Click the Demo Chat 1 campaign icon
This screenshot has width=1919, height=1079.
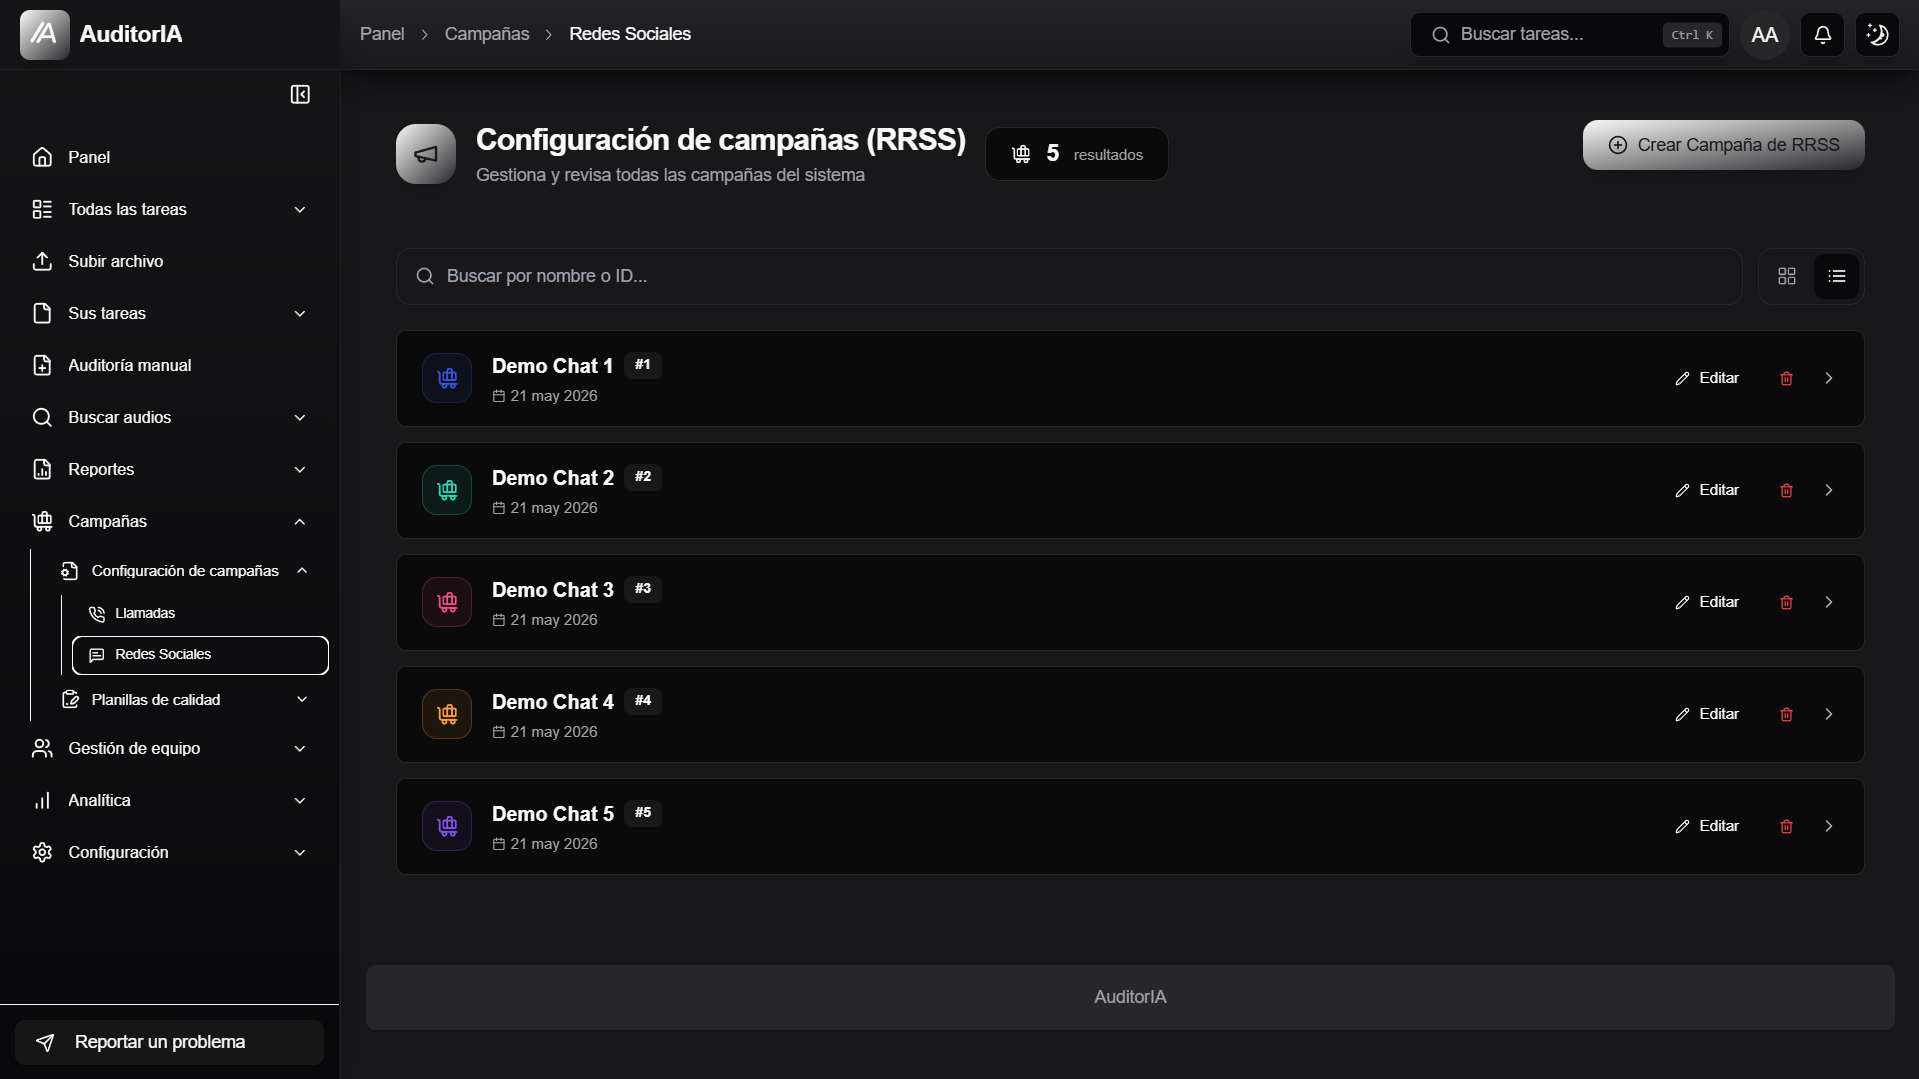tap(447, 378)
